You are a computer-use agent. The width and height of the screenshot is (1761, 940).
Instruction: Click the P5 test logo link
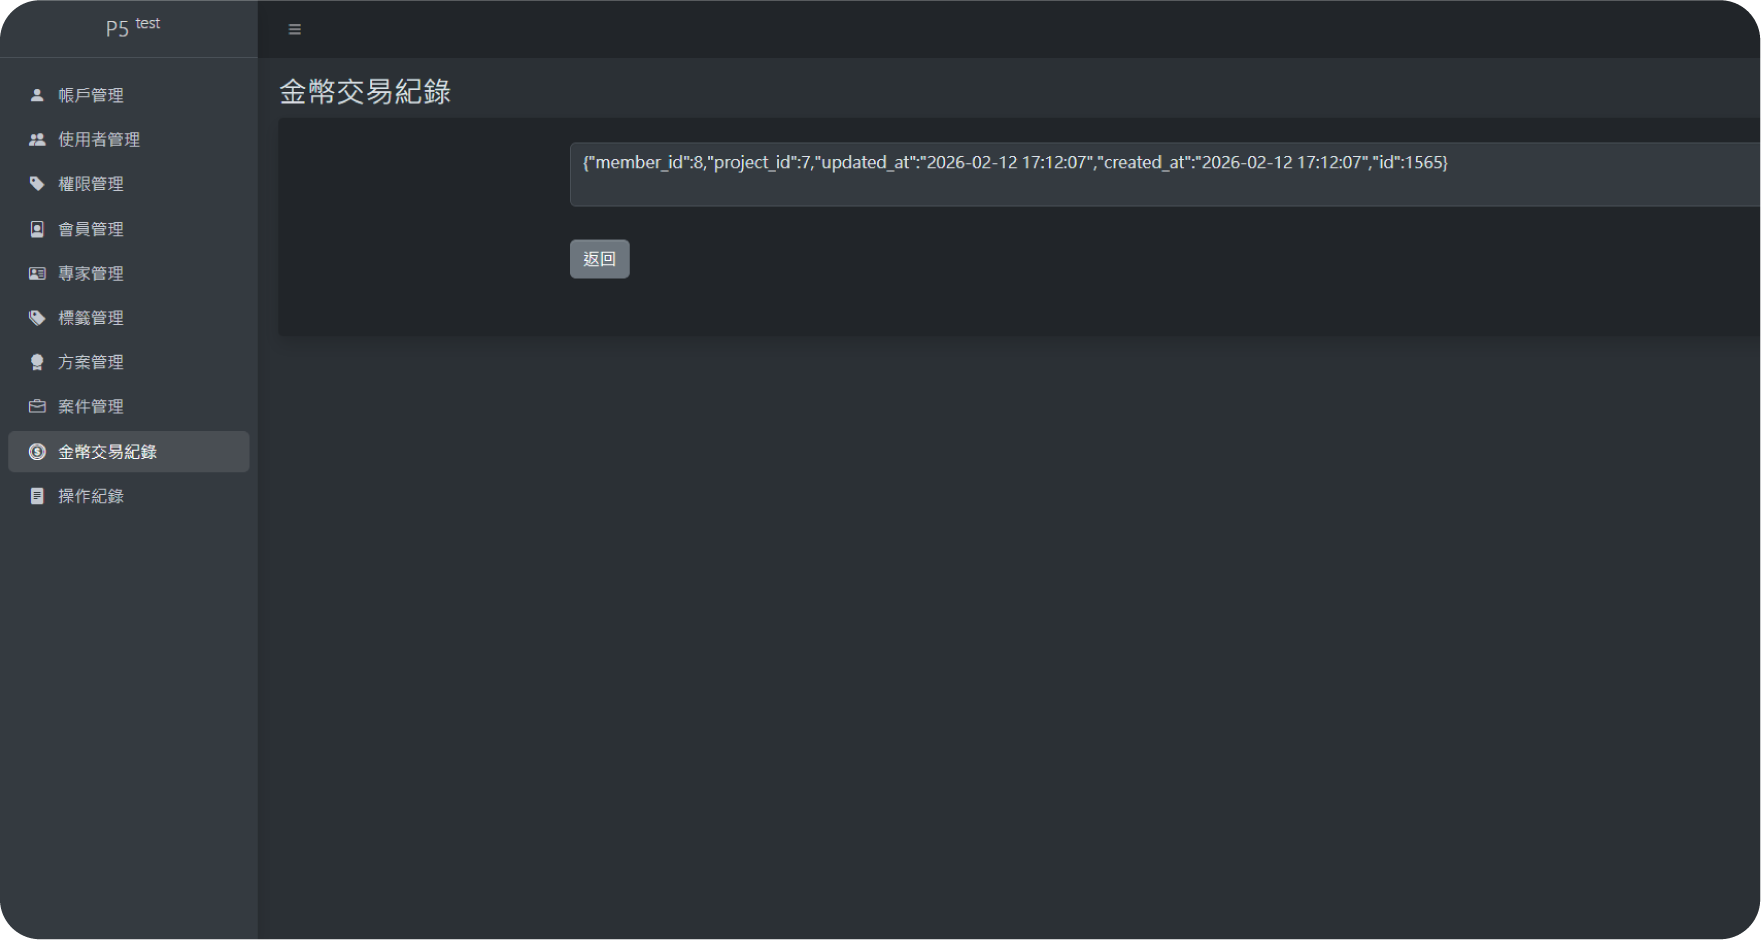tap(132, 27)
